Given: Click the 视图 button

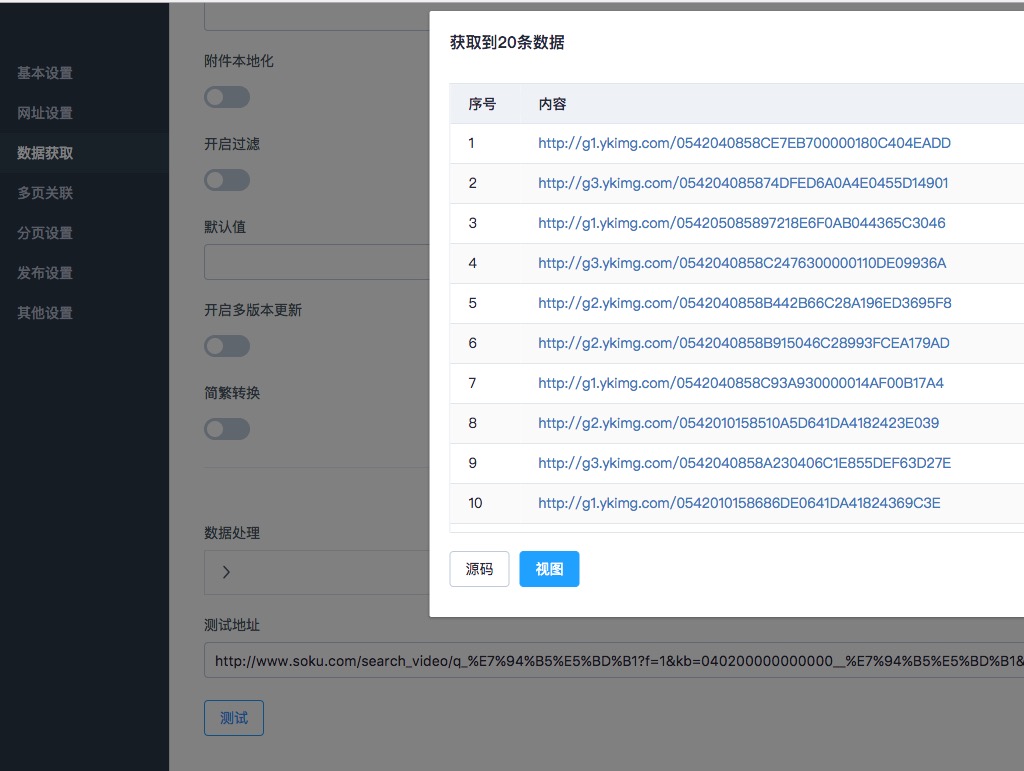Looking at the screenshot, I should pyautogui.click(x=549, y=569).
